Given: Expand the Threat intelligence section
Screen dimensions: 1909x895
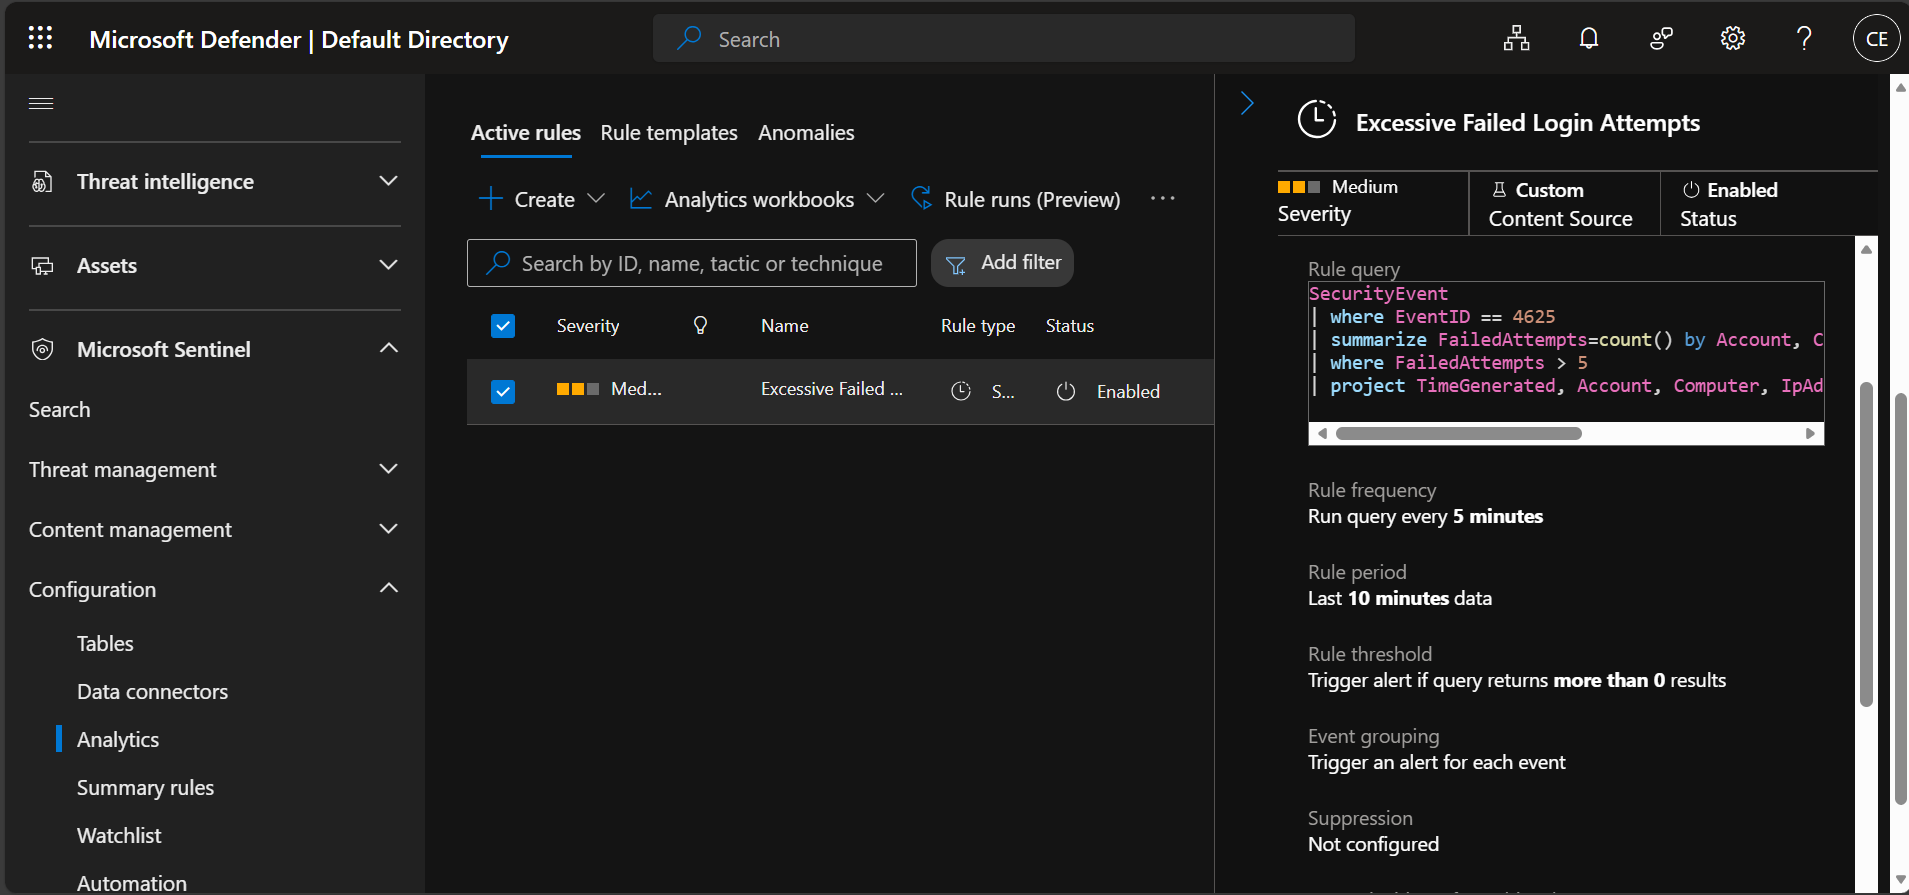Looking at the screenshot, I should [389, 181].
